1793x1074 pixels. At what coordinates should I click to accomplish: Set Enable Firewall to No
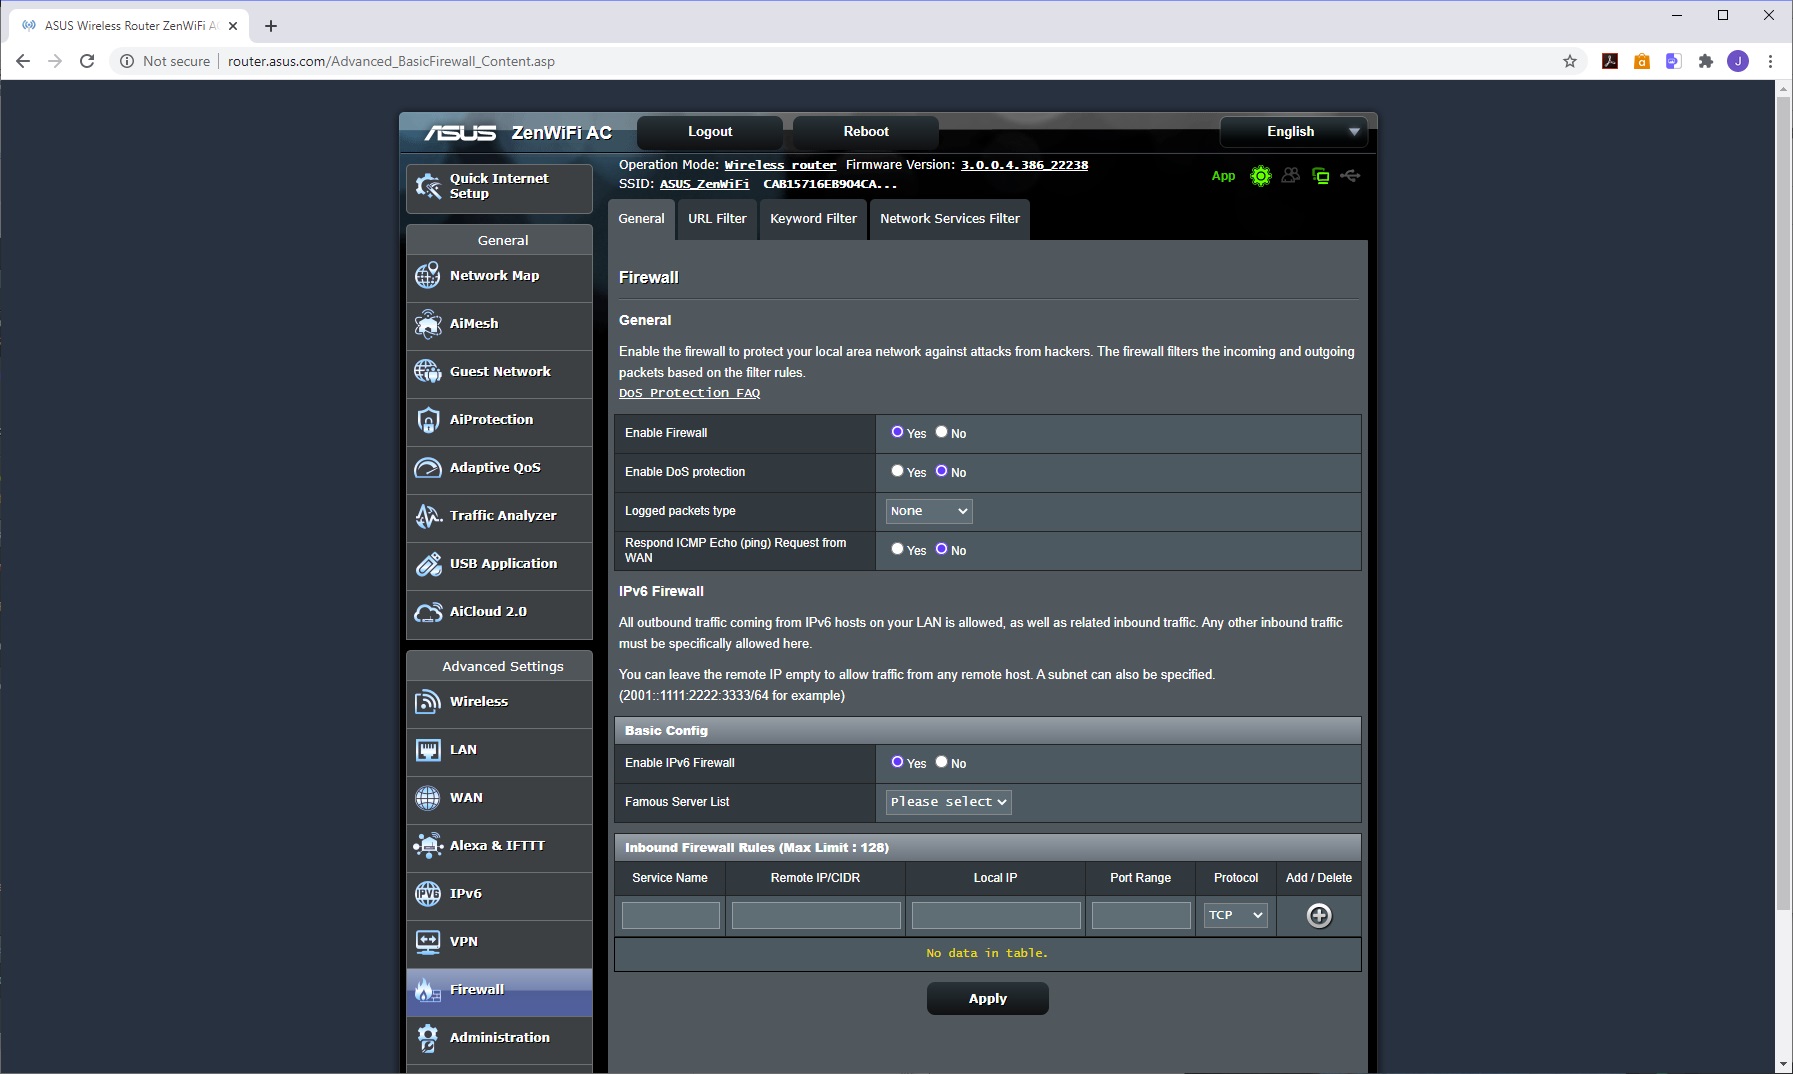pyautogui.click(x=941, y=432)
